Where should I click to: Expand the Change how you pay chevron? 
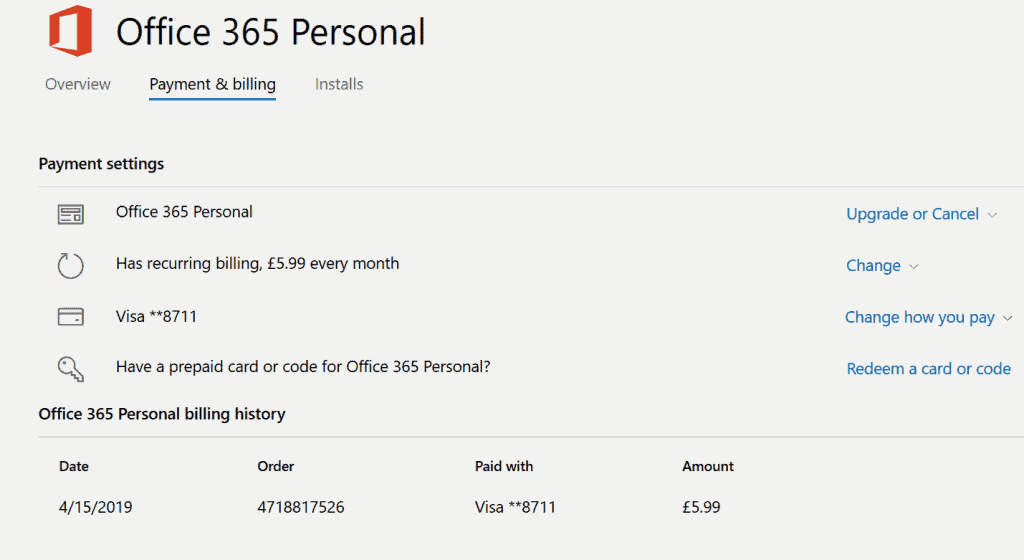[1007, 318]
